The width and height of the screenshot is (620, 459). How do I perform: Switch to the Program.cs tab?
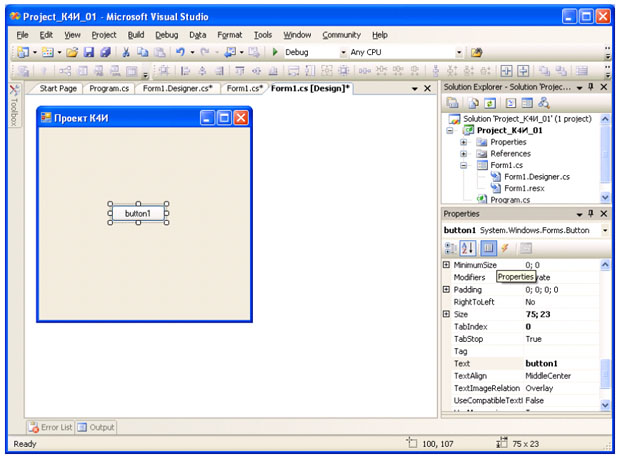click(109, 89)
